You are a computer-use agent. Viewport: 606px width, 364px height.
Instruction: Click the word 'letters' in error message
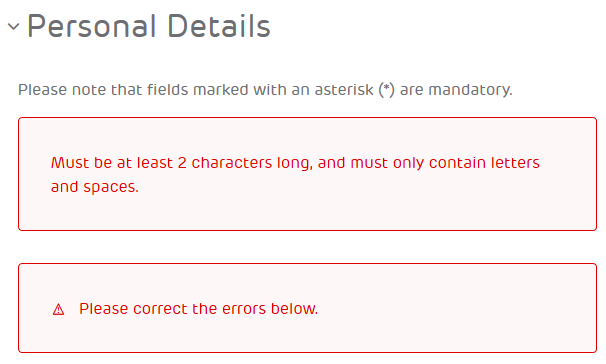click(515, 163)
